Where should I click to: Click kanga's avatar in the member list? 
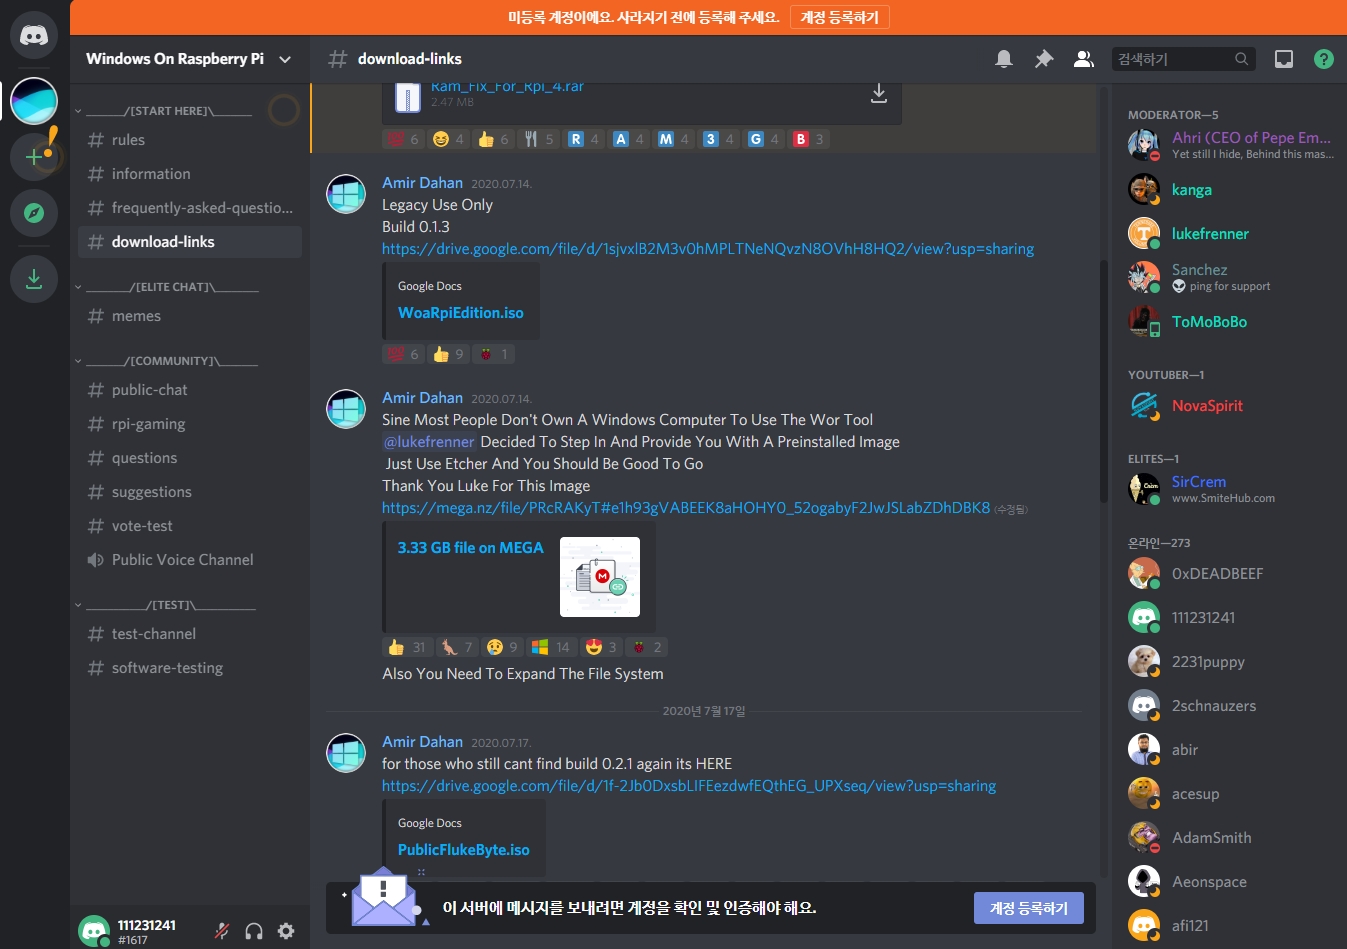pyautogui.click(x=1144, y=190)
